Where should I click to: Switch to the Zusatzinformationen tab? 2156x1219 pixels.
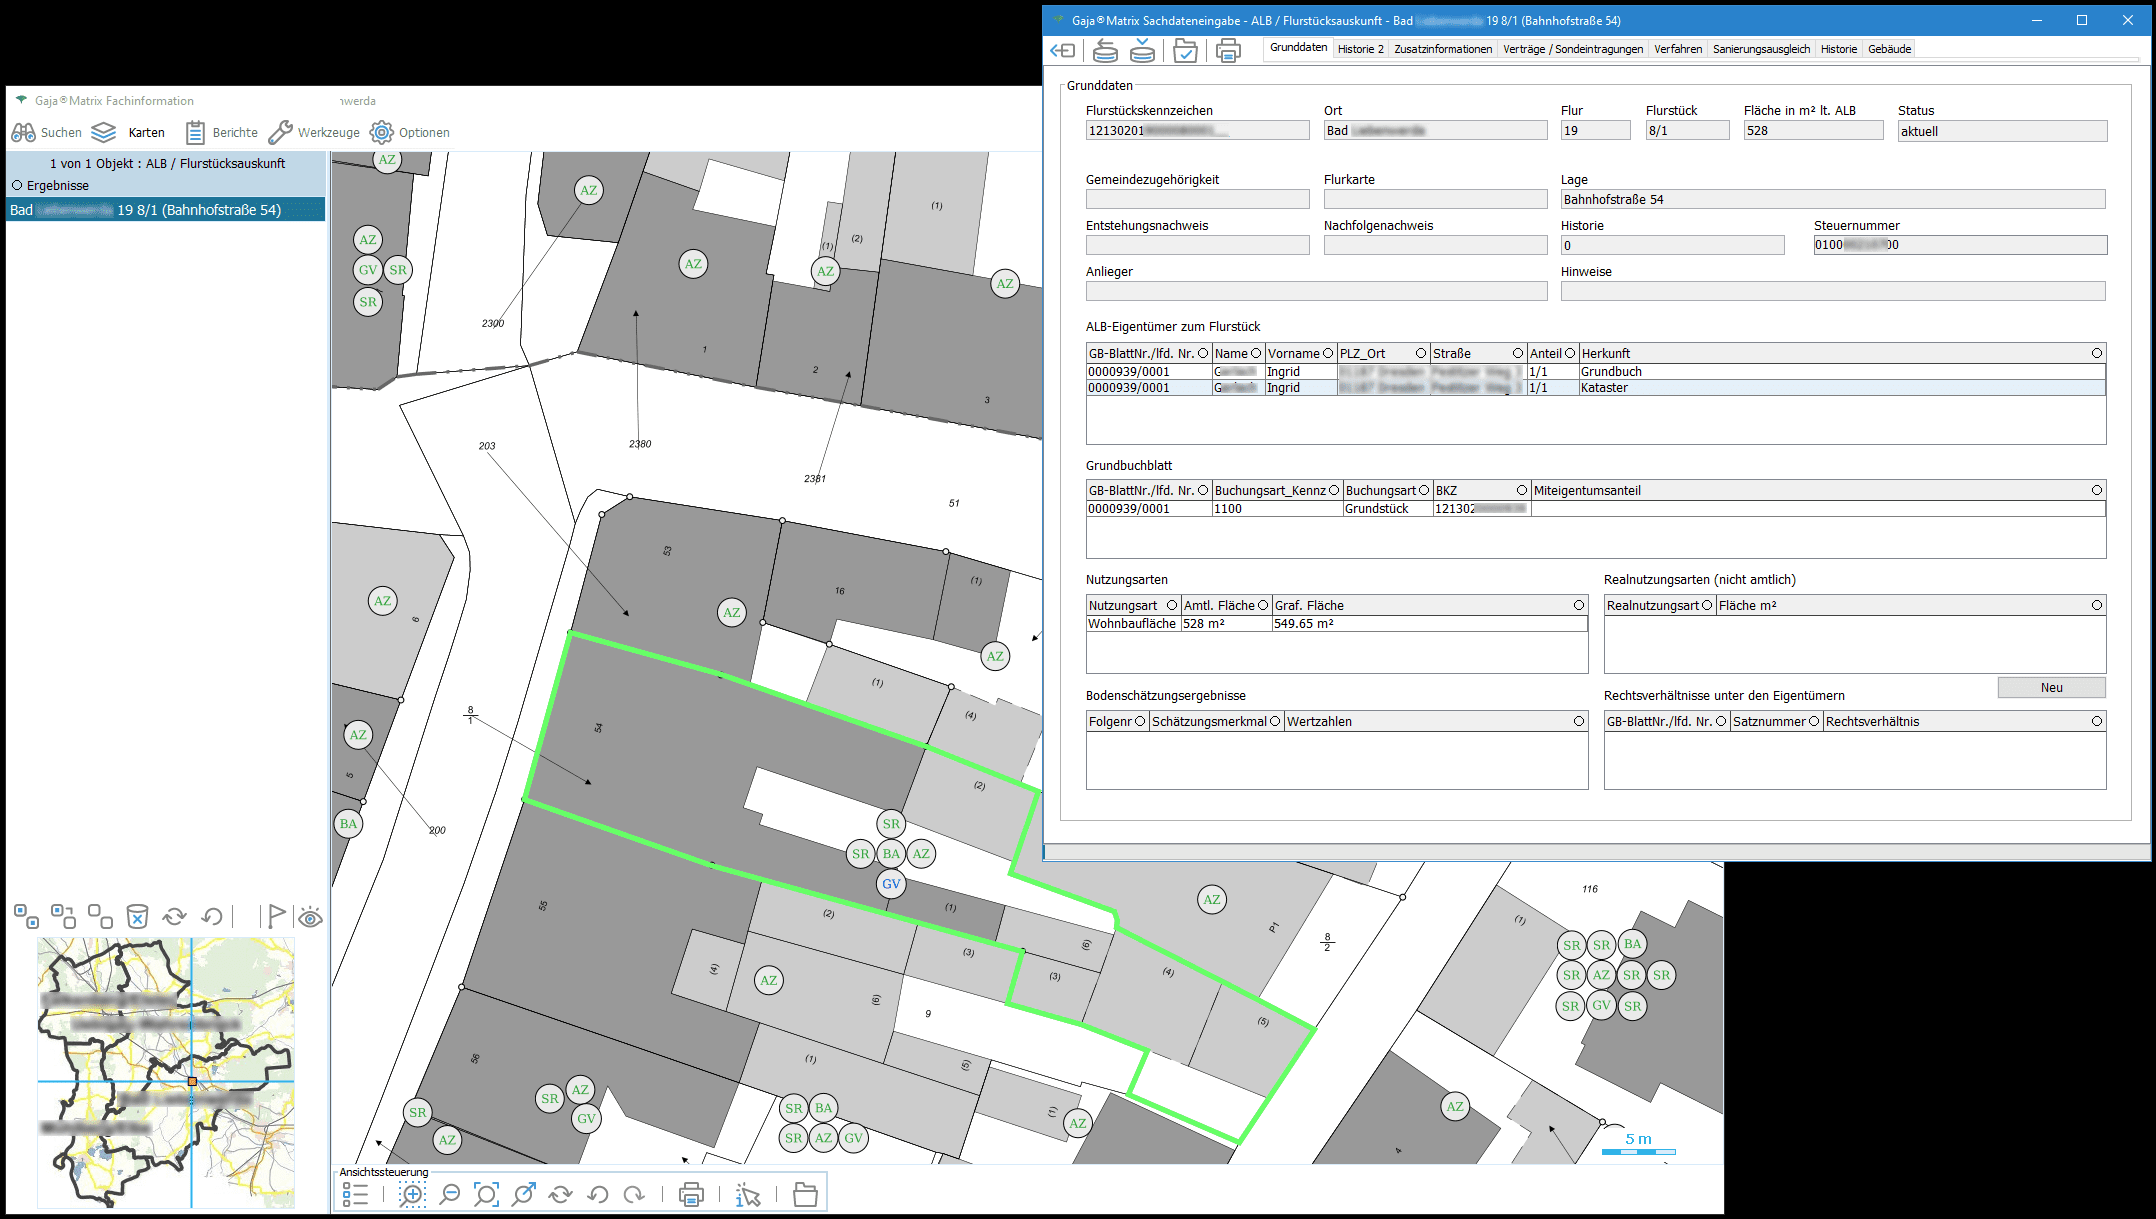[x=1442, y=49]
